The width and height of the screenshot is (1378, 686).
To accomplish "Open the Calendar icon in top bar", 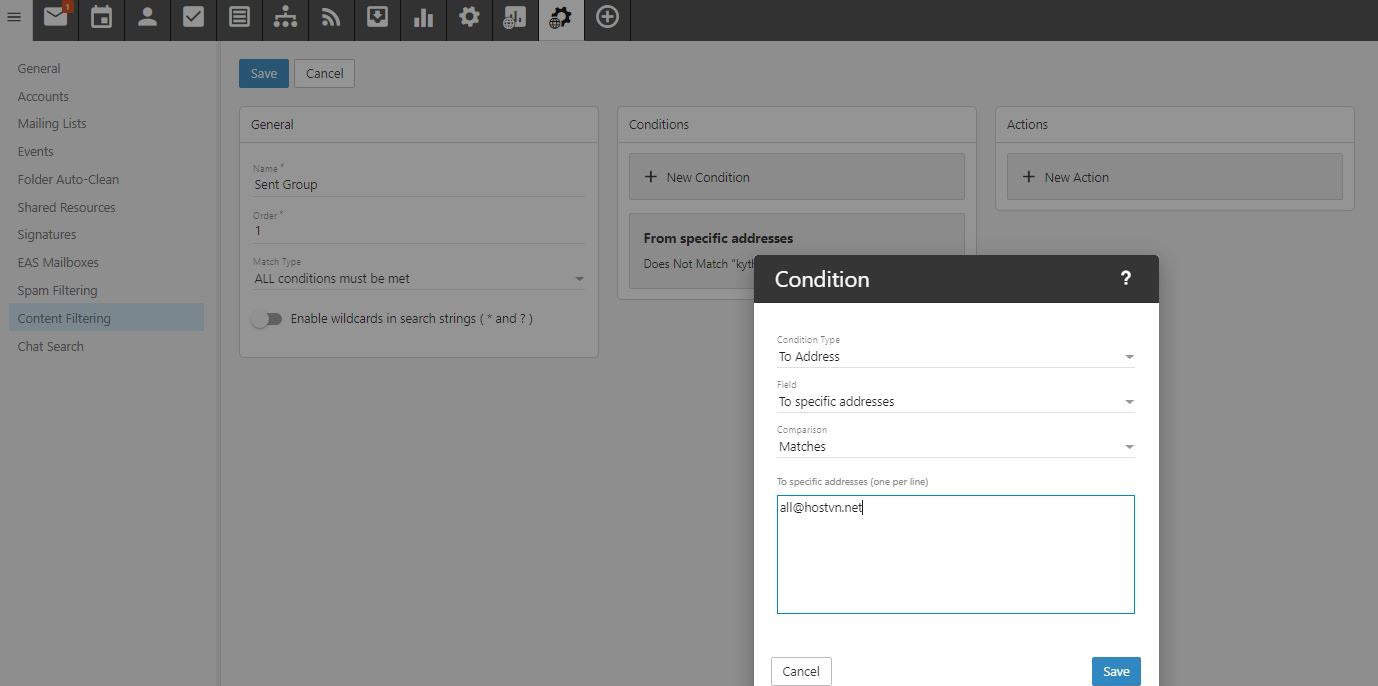I will 101,18.
